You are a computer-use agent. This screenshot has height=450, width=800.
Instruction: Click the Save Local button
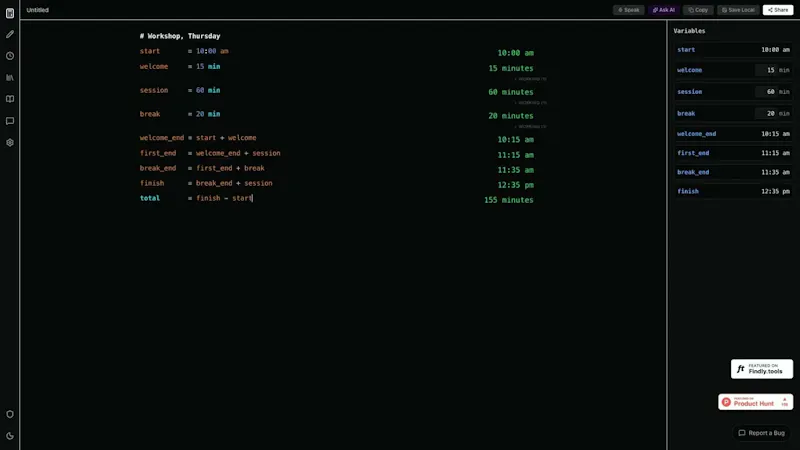point(738,10)
